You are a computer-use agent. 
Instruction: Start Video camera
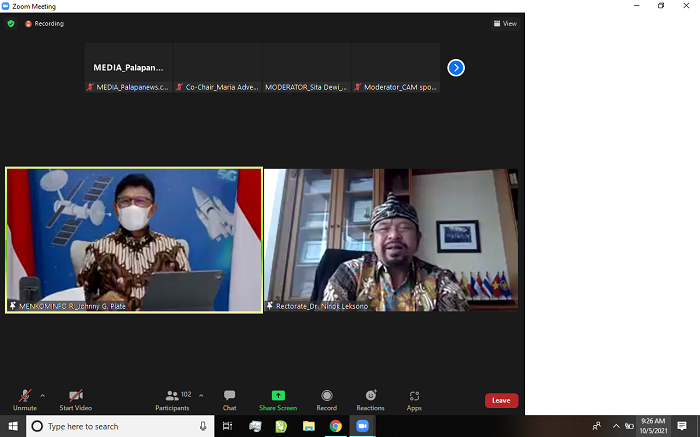point(75,399)
